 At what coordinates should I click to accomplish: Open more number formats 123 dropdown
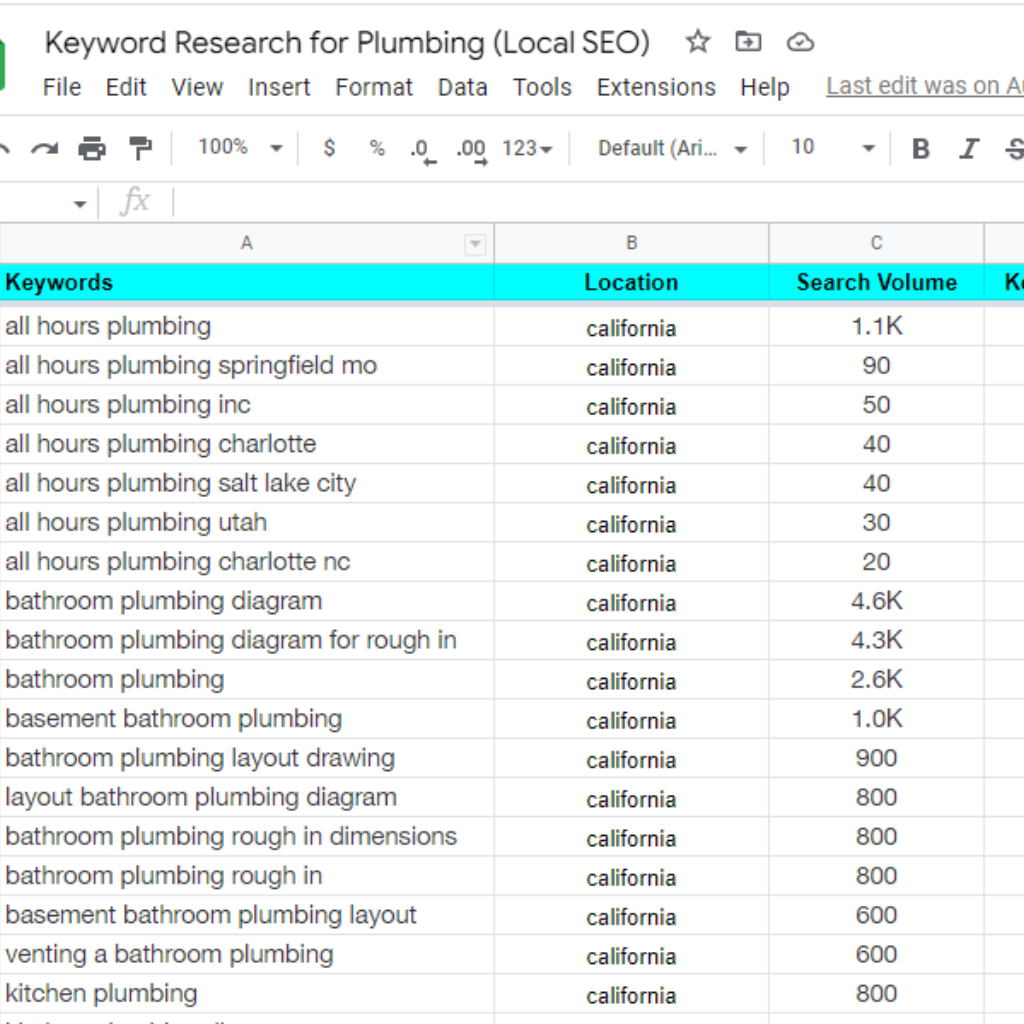point(527,149)
